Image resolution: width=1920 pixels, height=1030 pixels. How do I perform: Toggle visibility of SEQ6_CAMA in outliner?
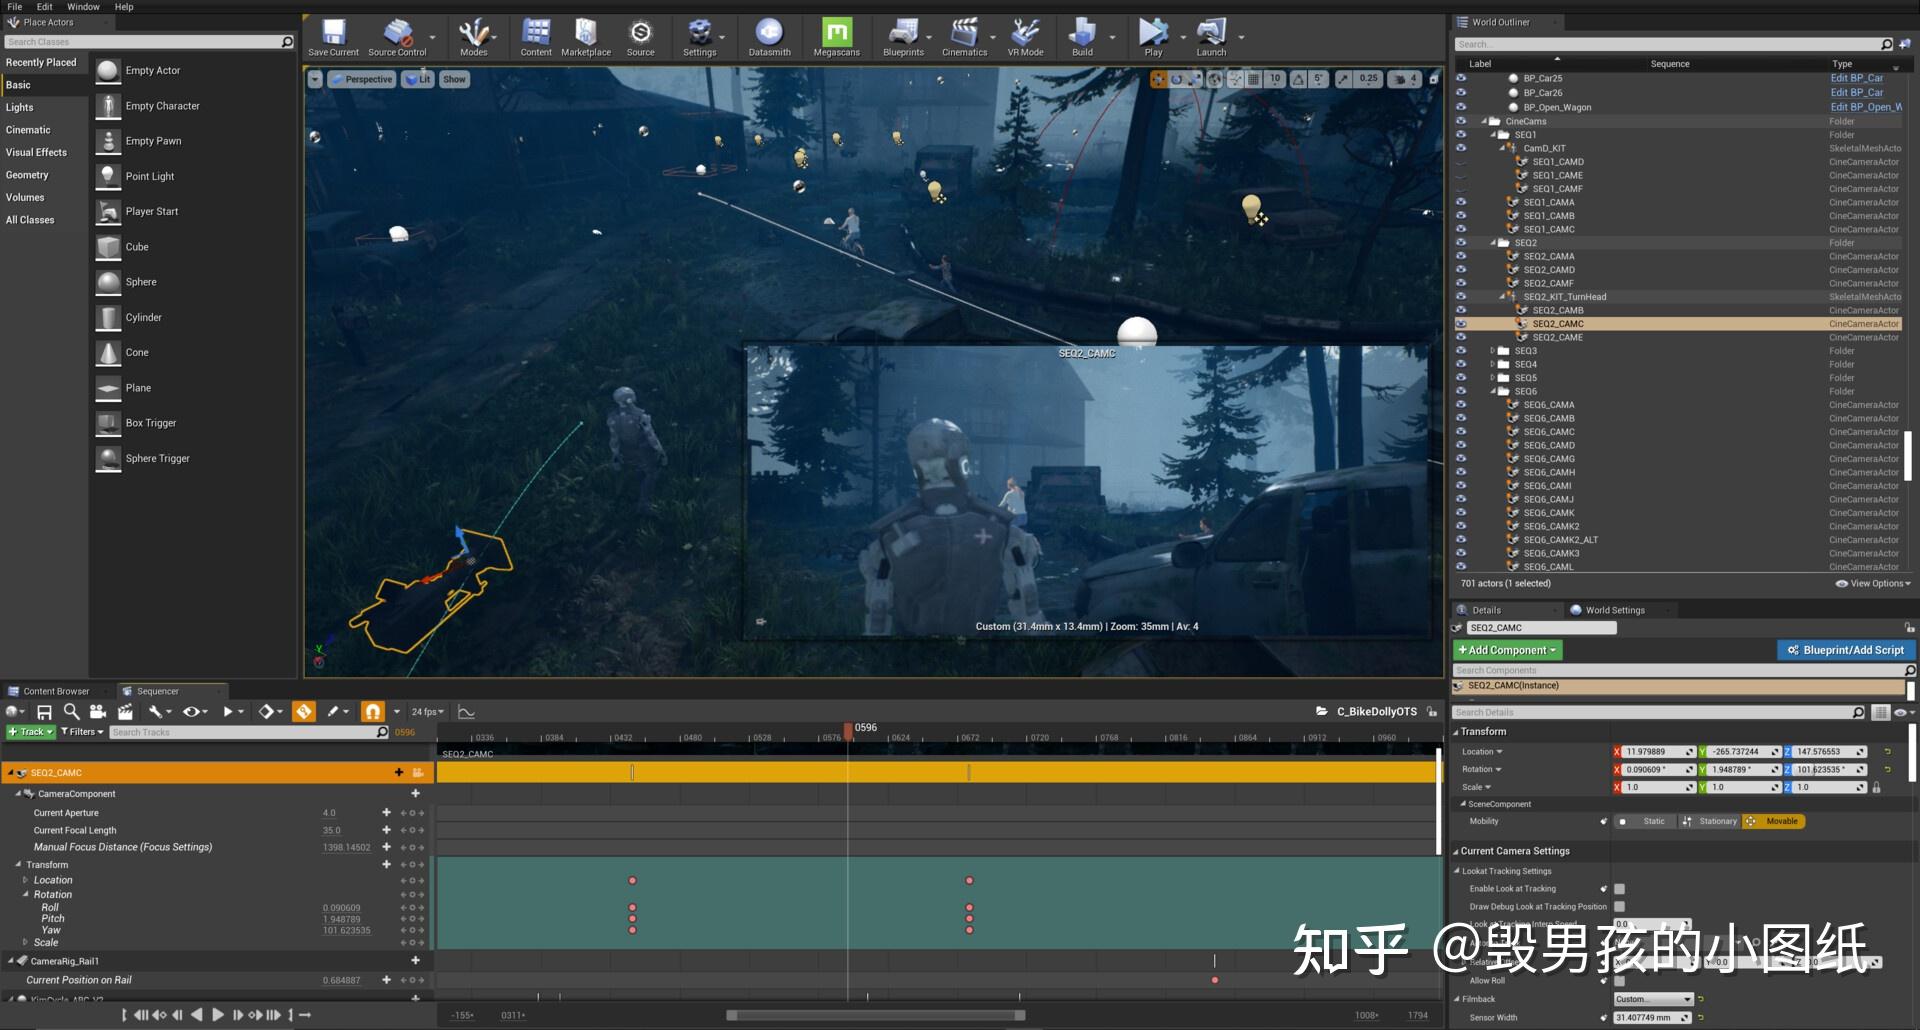1461,405
